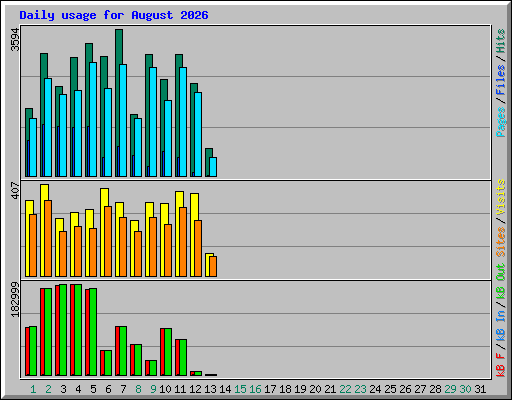This screenshot has width=512, height=400.
Task: Click the 182999 axis value label
Action: pos(15,299)
